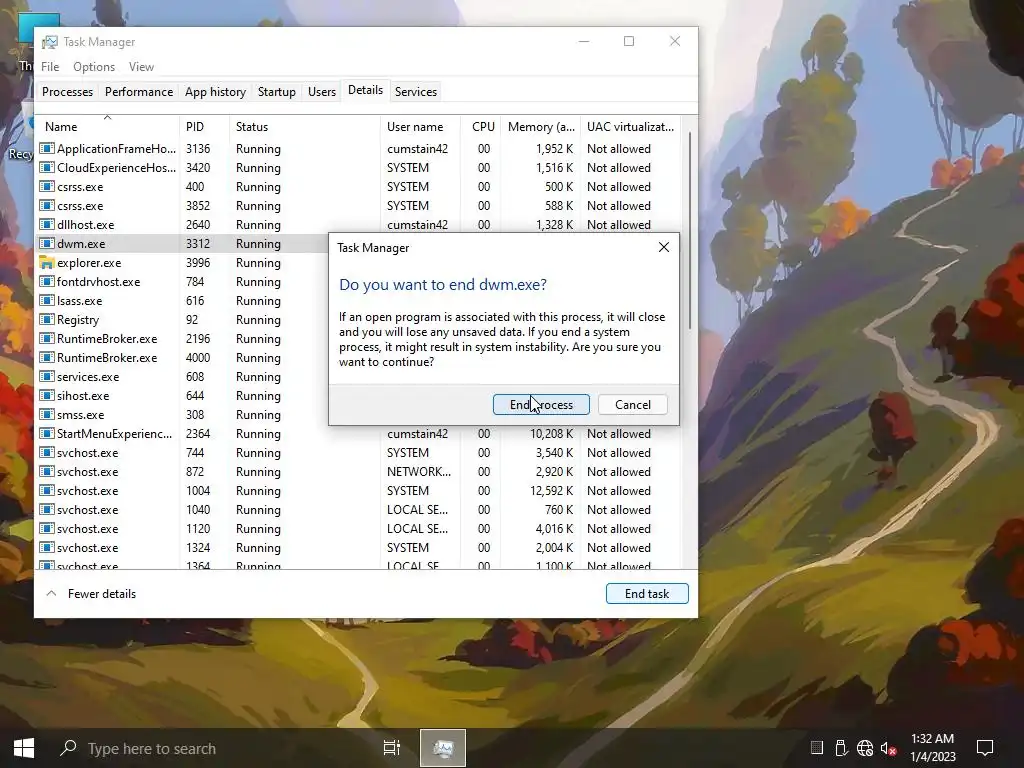Click the icon of RuntimeBroker.exe PID 4000
This screenshot has width=1024, height=768.
tap(46, 357)
